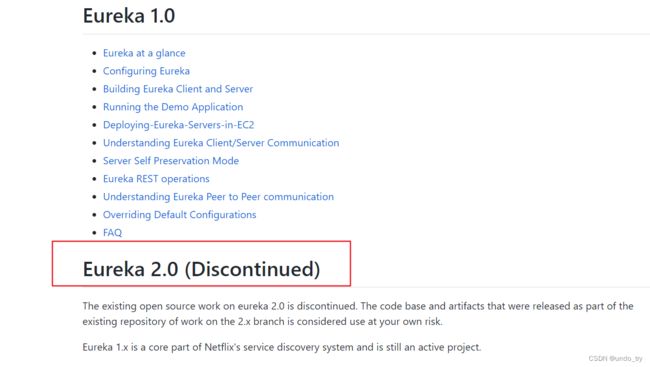The image size is (650, 367).
Task: Open Understanding Eureka Peer to Peer communication
Action: coord(218,197)
